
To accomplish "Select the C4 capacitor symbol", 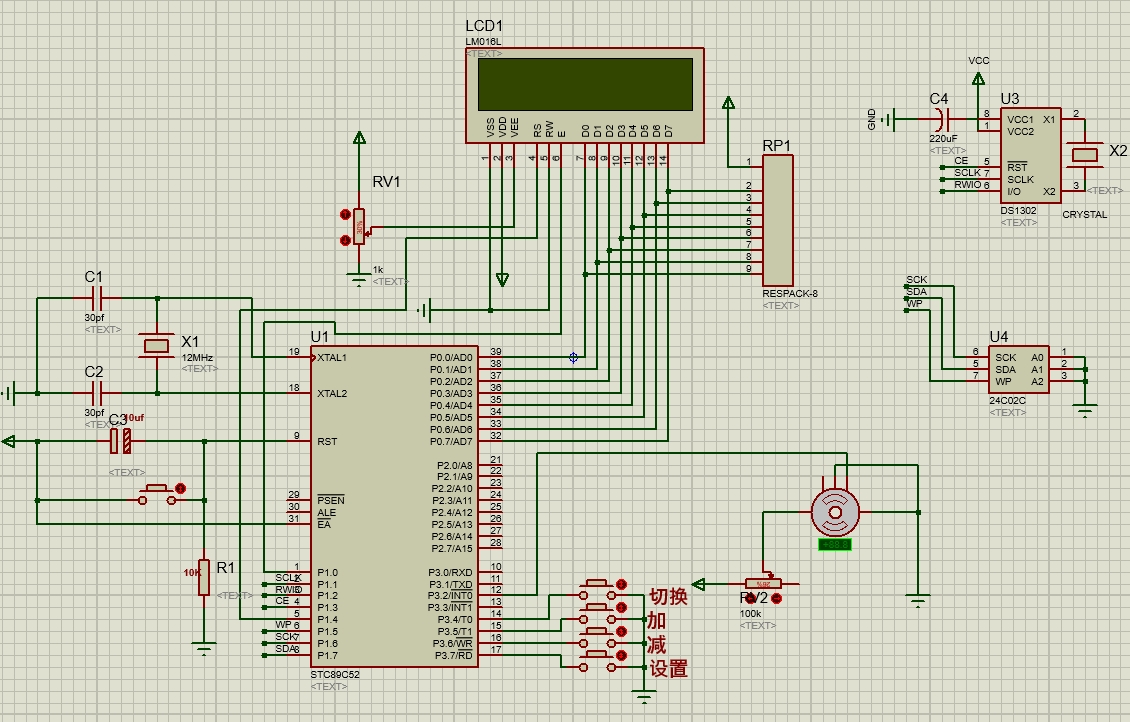I will coord(943,119).
